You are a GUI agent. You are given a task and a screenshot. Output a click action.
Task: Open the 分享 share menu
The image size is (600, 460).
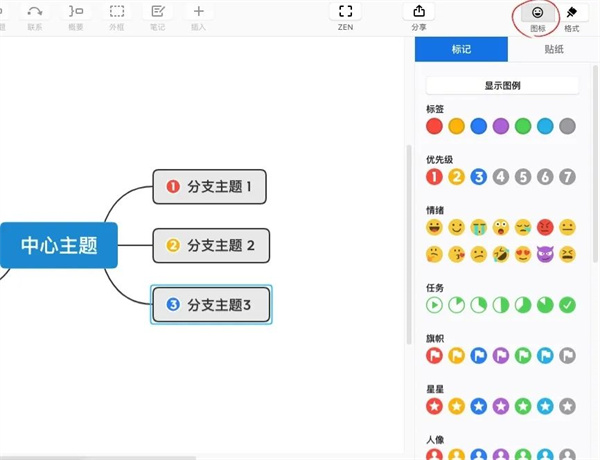tap(418, 15)
